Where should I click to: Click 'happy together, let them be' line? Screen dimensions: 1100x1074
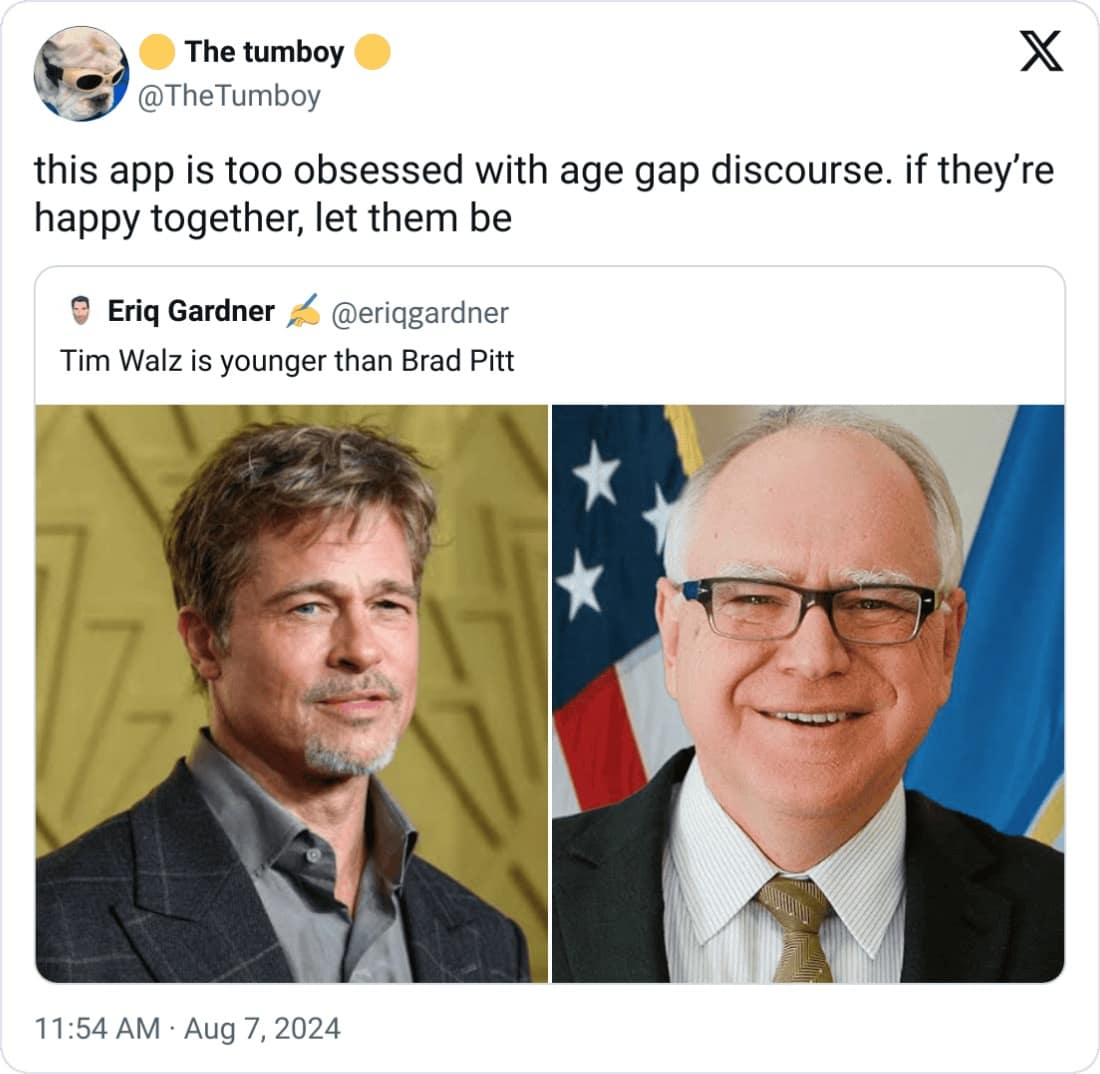pos(273,217)
